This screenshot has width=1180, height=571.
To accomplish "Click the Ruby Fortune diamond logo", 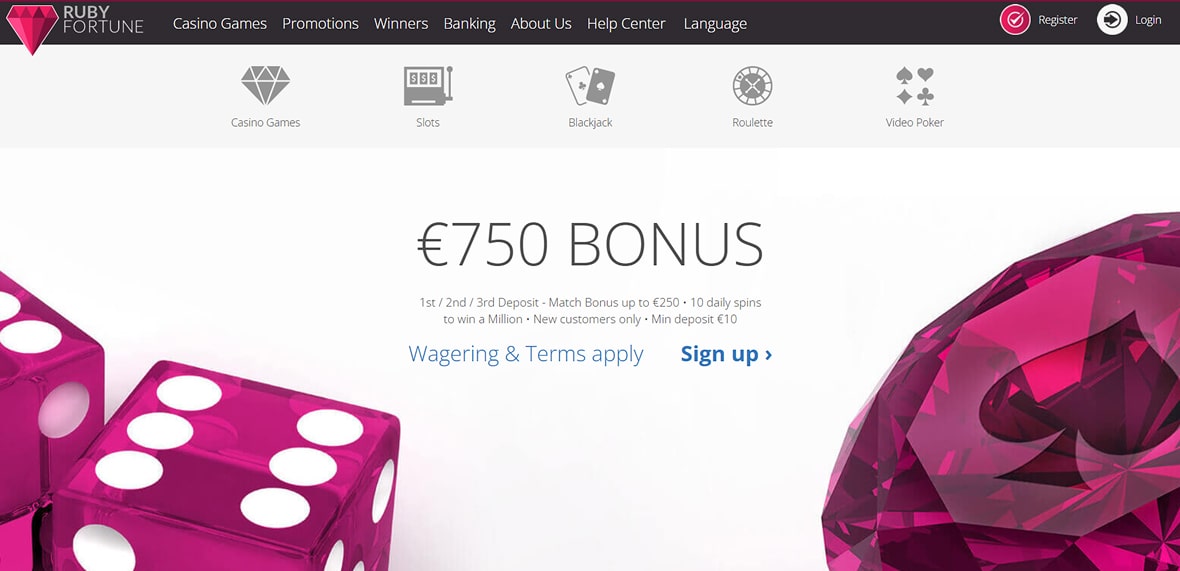I will 32,29.
